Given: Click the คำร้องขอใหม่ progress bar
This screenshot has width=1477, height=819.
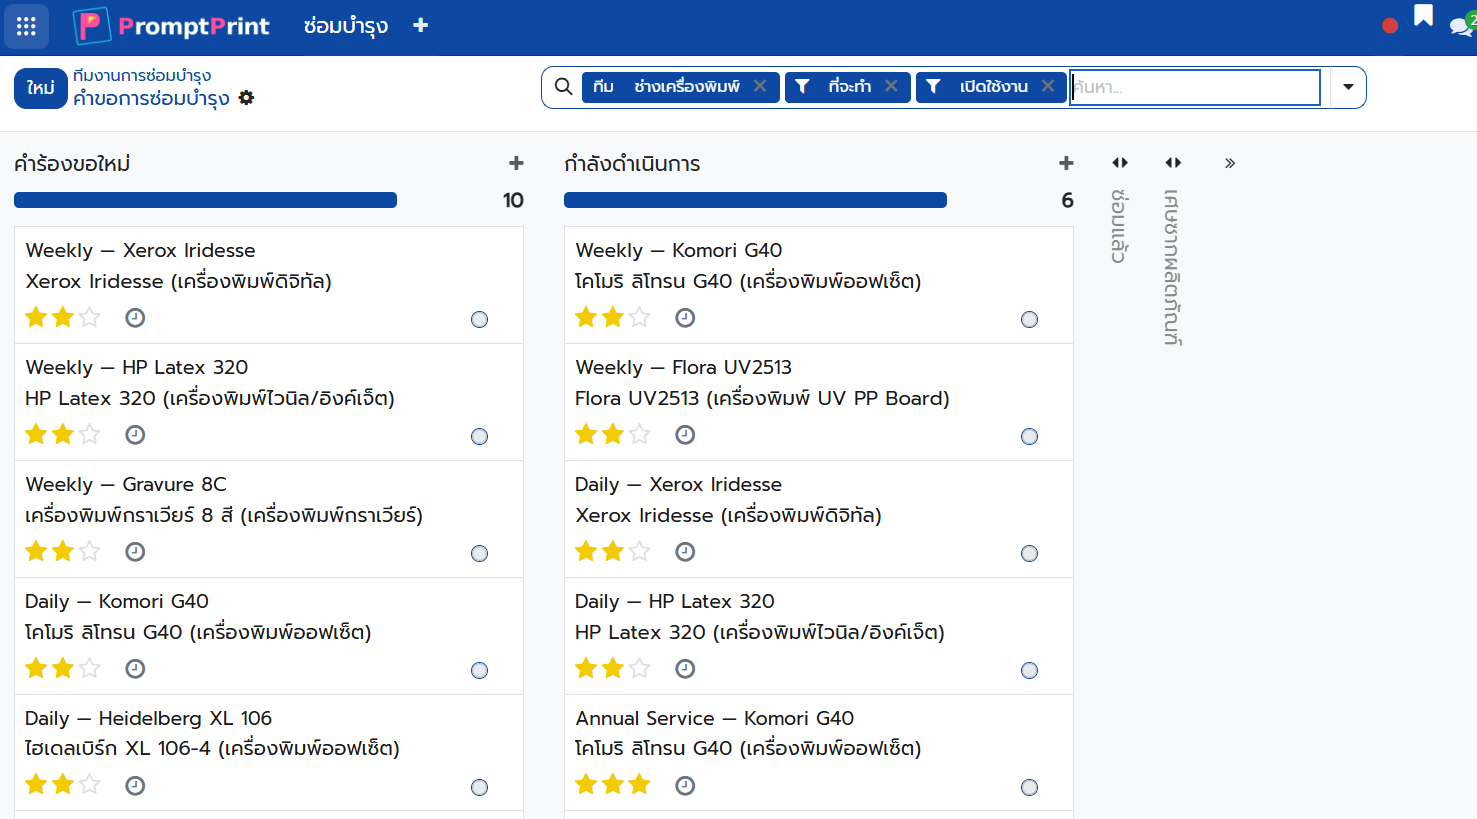Looking at the screenshot, I should 206,200.
